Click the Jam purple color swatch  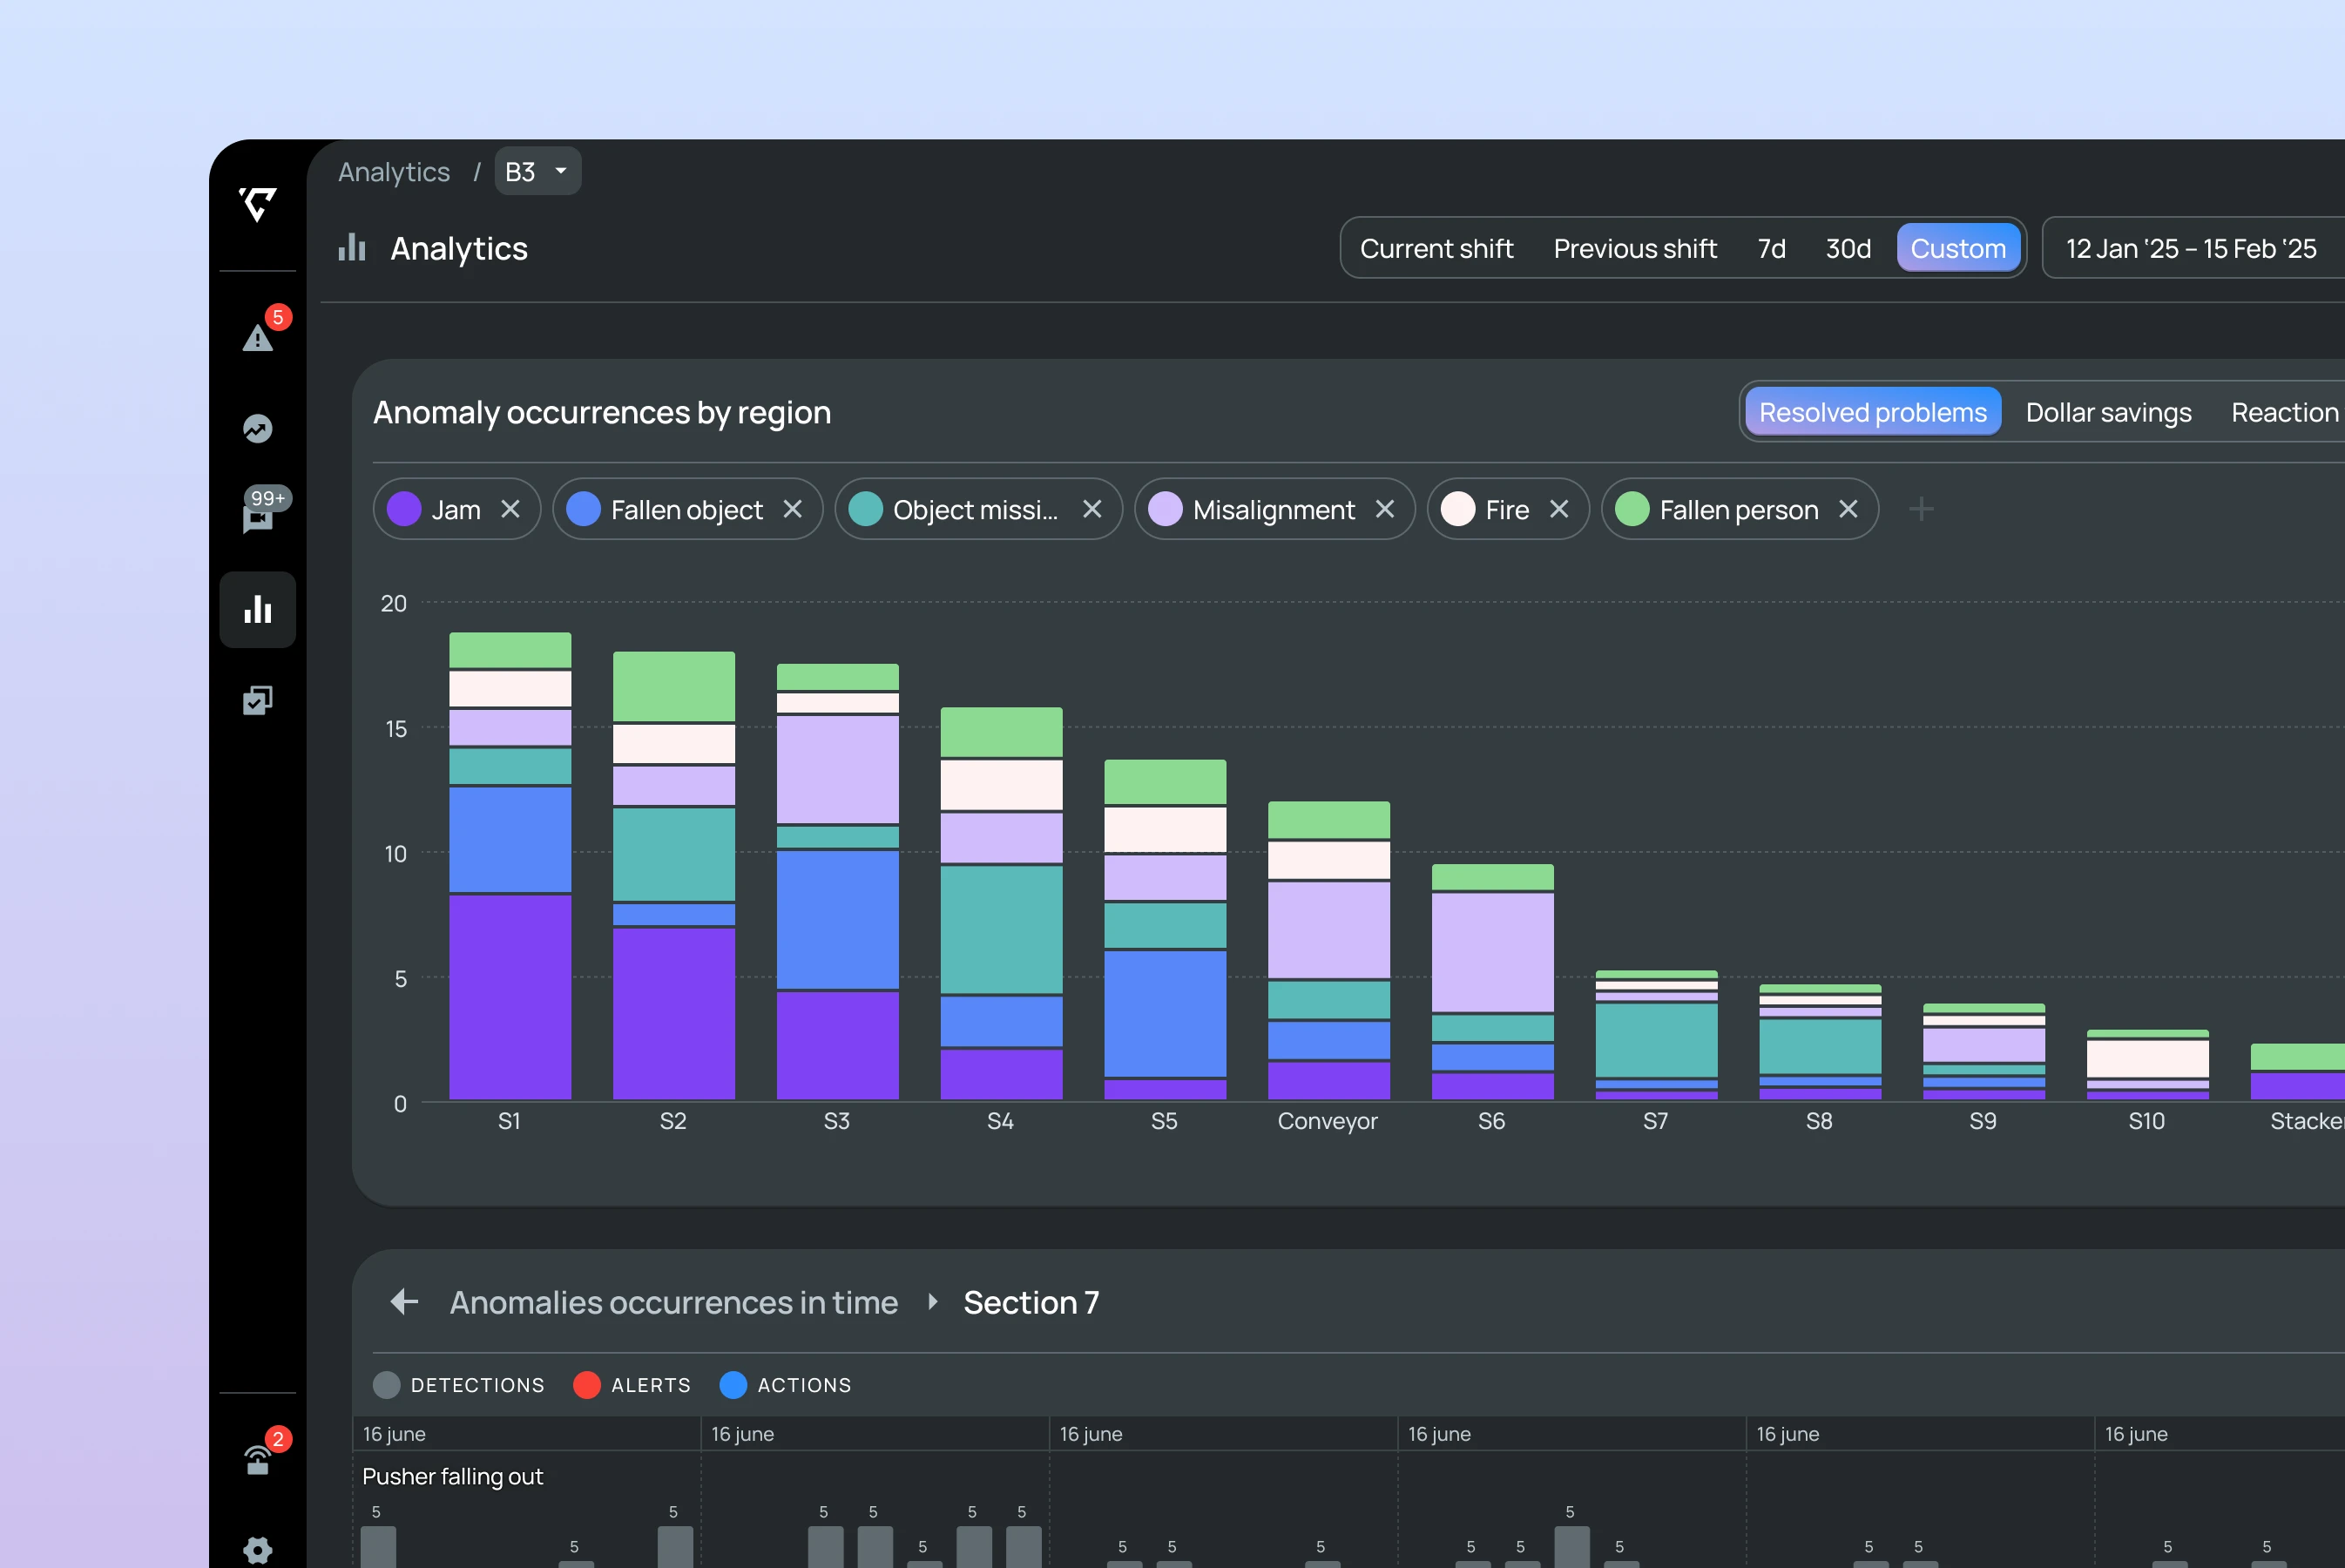(x=404, y=509)
